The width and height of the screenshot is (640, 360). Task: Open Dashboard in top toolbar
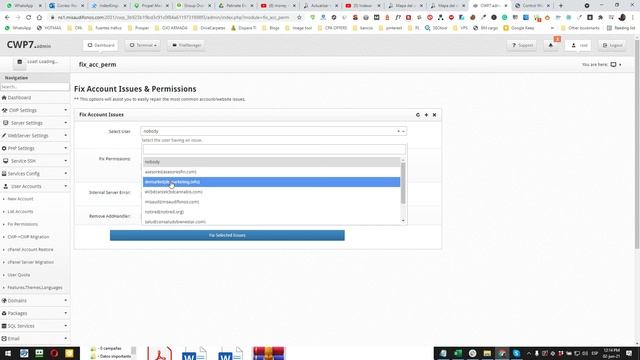[101, 45]
